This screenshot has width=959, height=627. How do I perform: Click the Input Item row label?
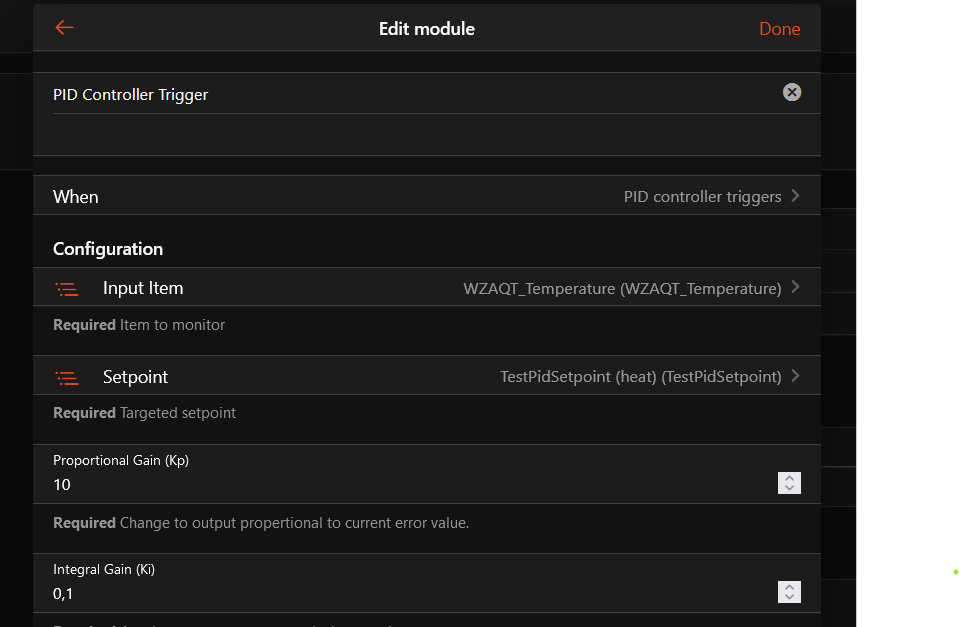point(143,288)
